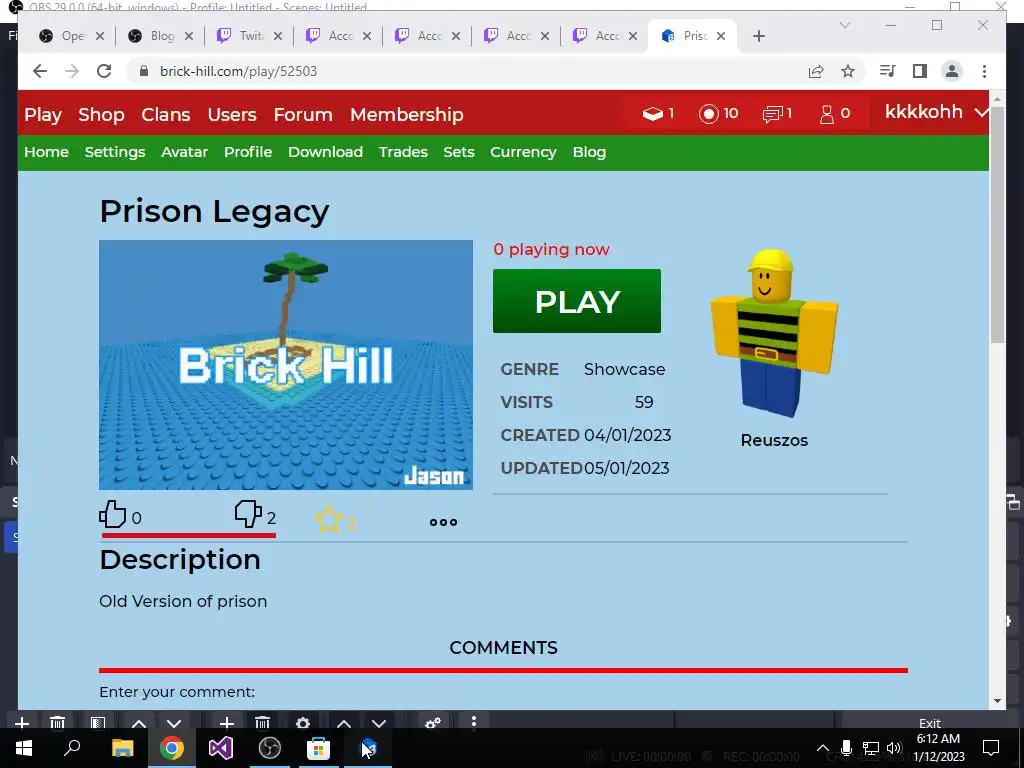Open the Users navigation item
The height and width of the screenshot is (768, 1024).
[x=232, y=114]
